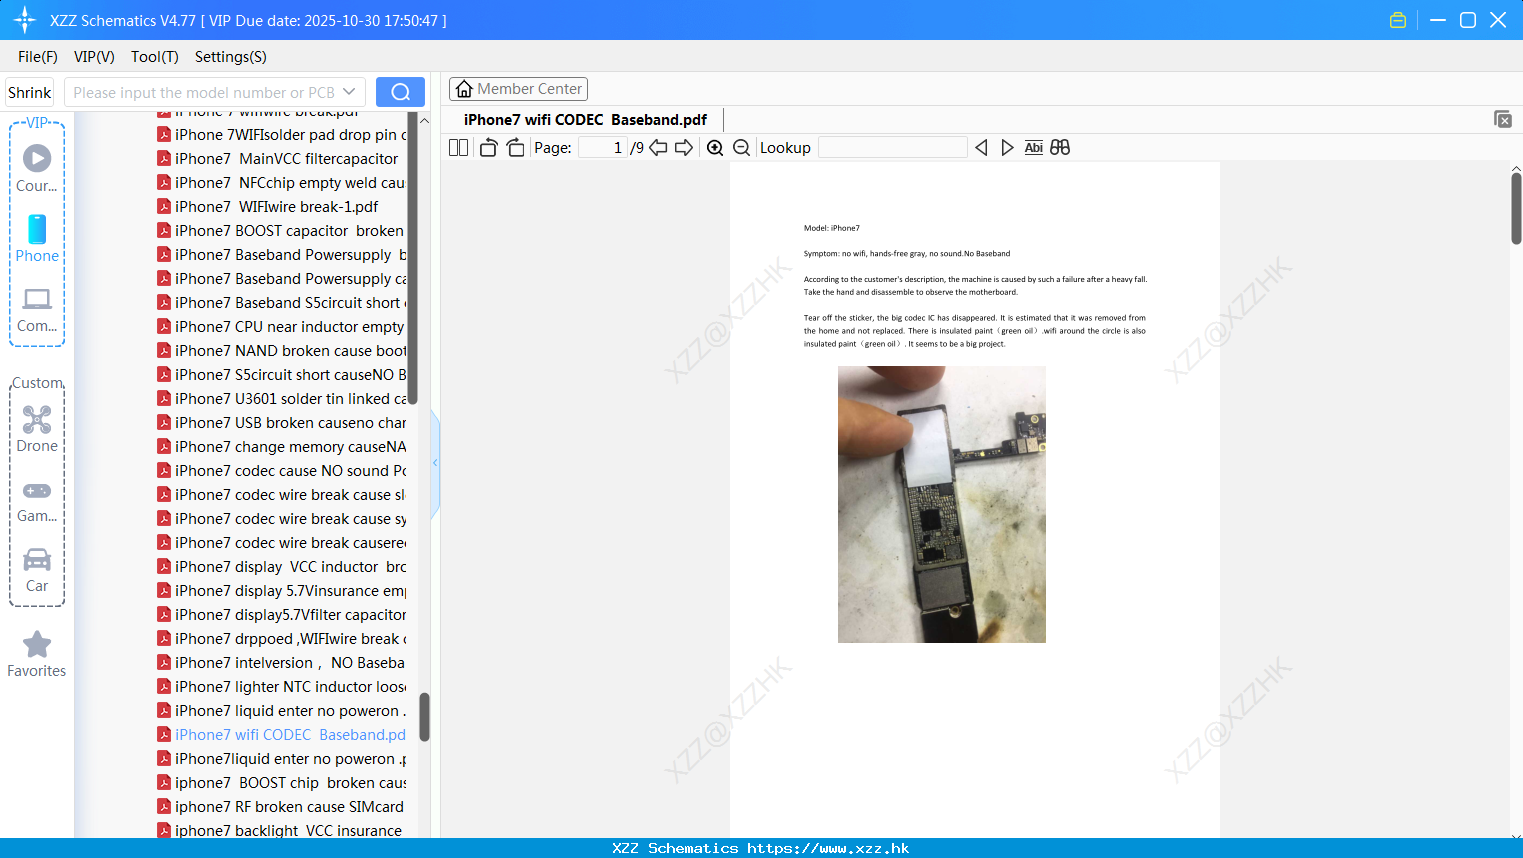Viewport: 1523px width, 858px height.
Task: Rotate page counterclockwise
Action: (488, 147)
